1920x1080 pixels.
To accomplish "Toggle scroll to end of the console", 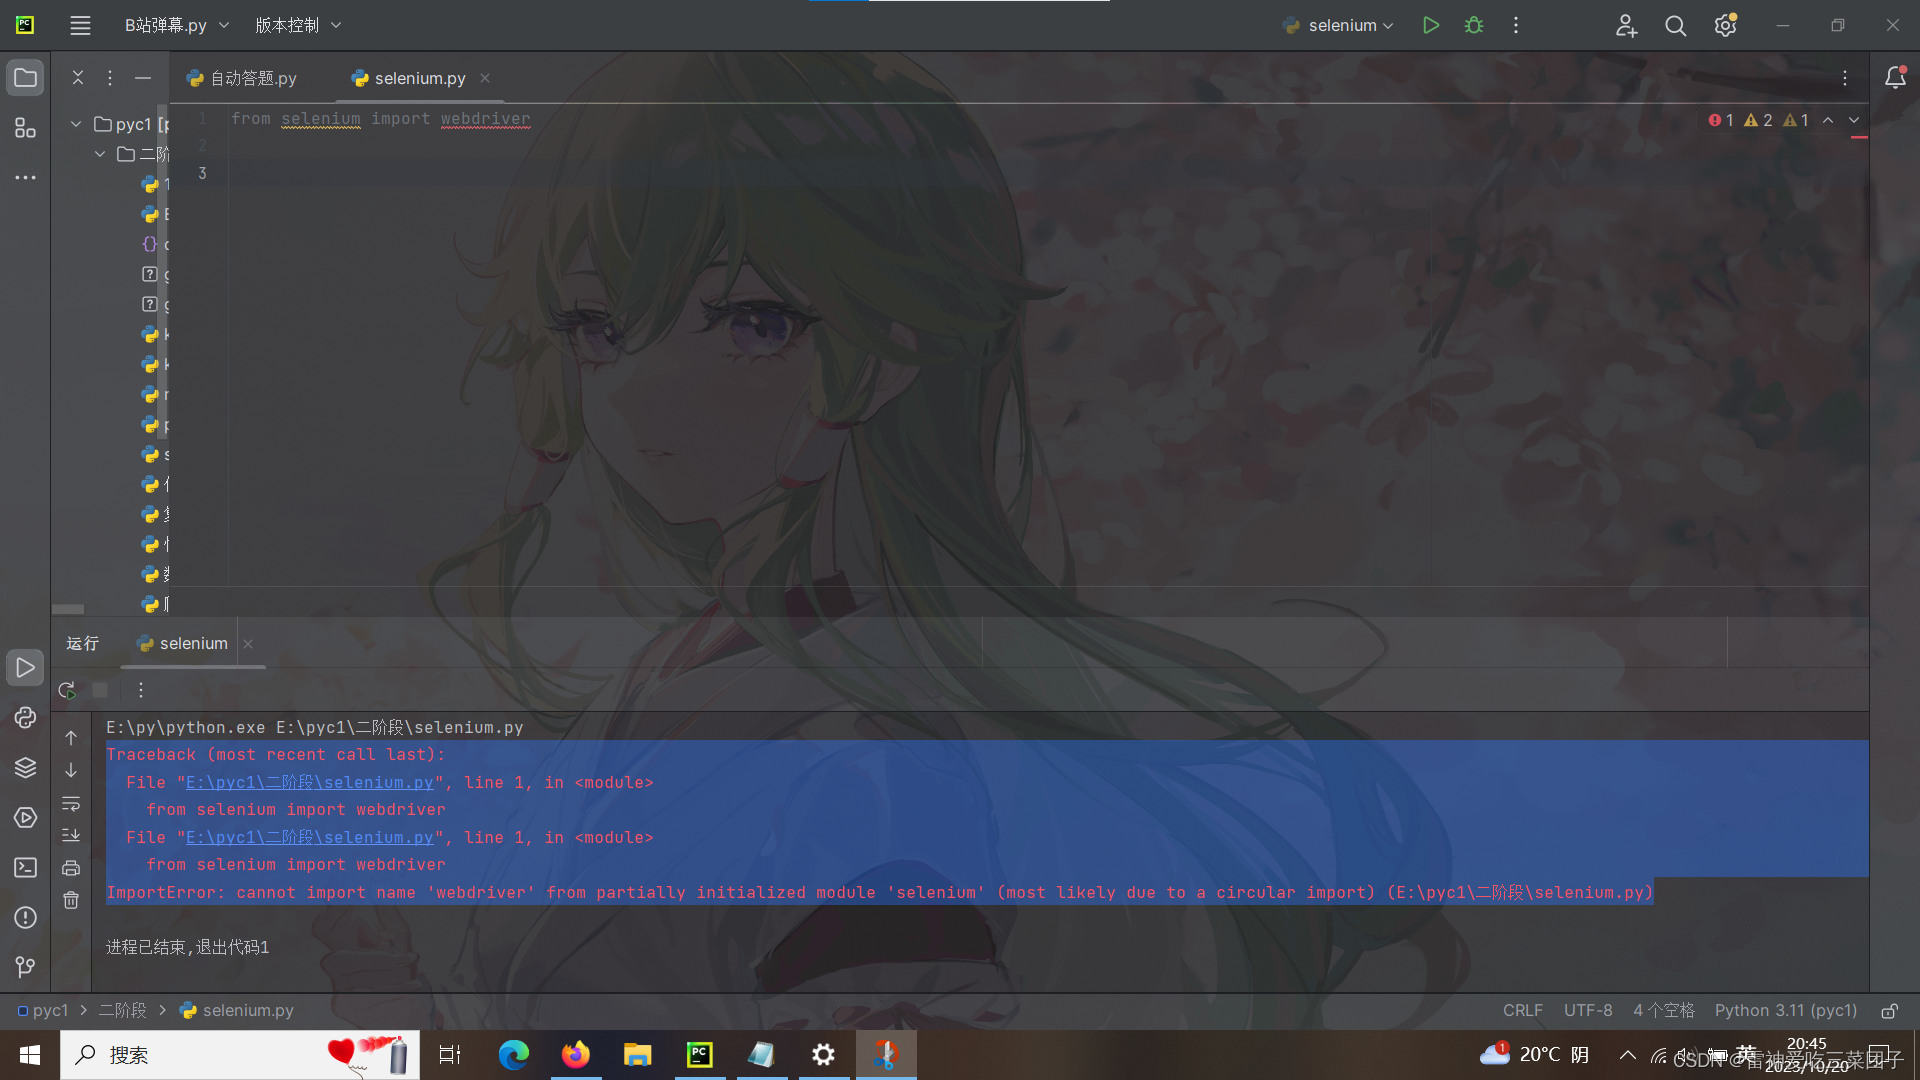I will [x=71, y=835].
